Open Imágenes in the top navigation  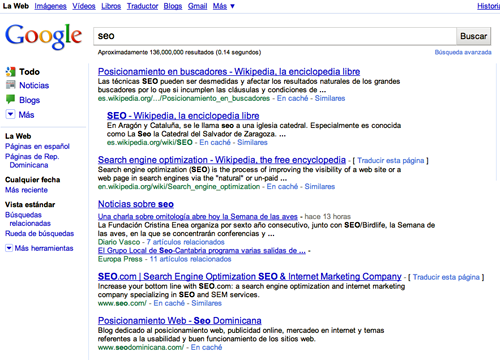click(50, 6)
